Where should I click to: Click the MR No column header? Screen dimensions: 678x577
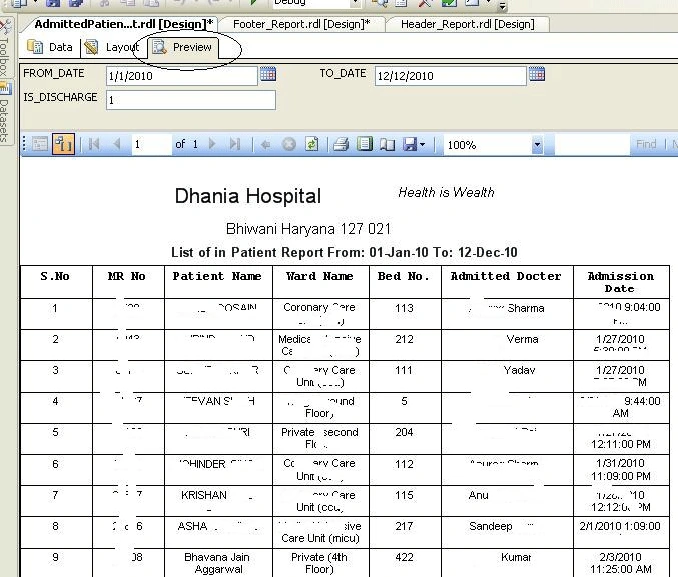tap(128, 282)
